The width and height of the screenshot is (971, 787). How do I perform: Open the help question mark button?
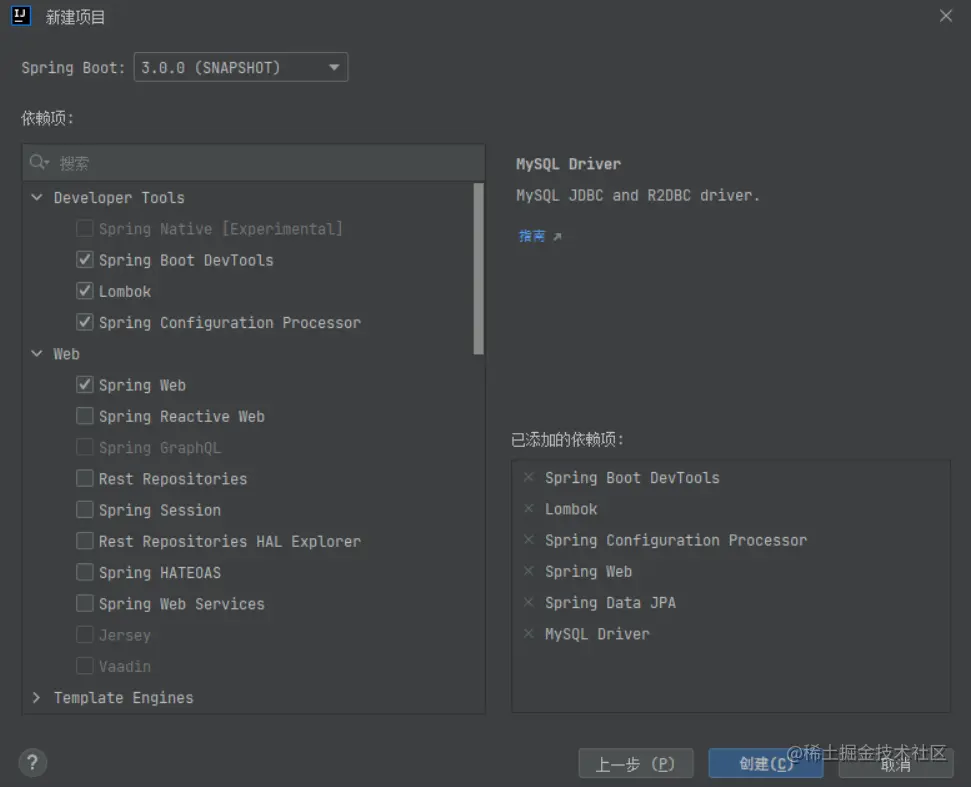coord(32,763)
